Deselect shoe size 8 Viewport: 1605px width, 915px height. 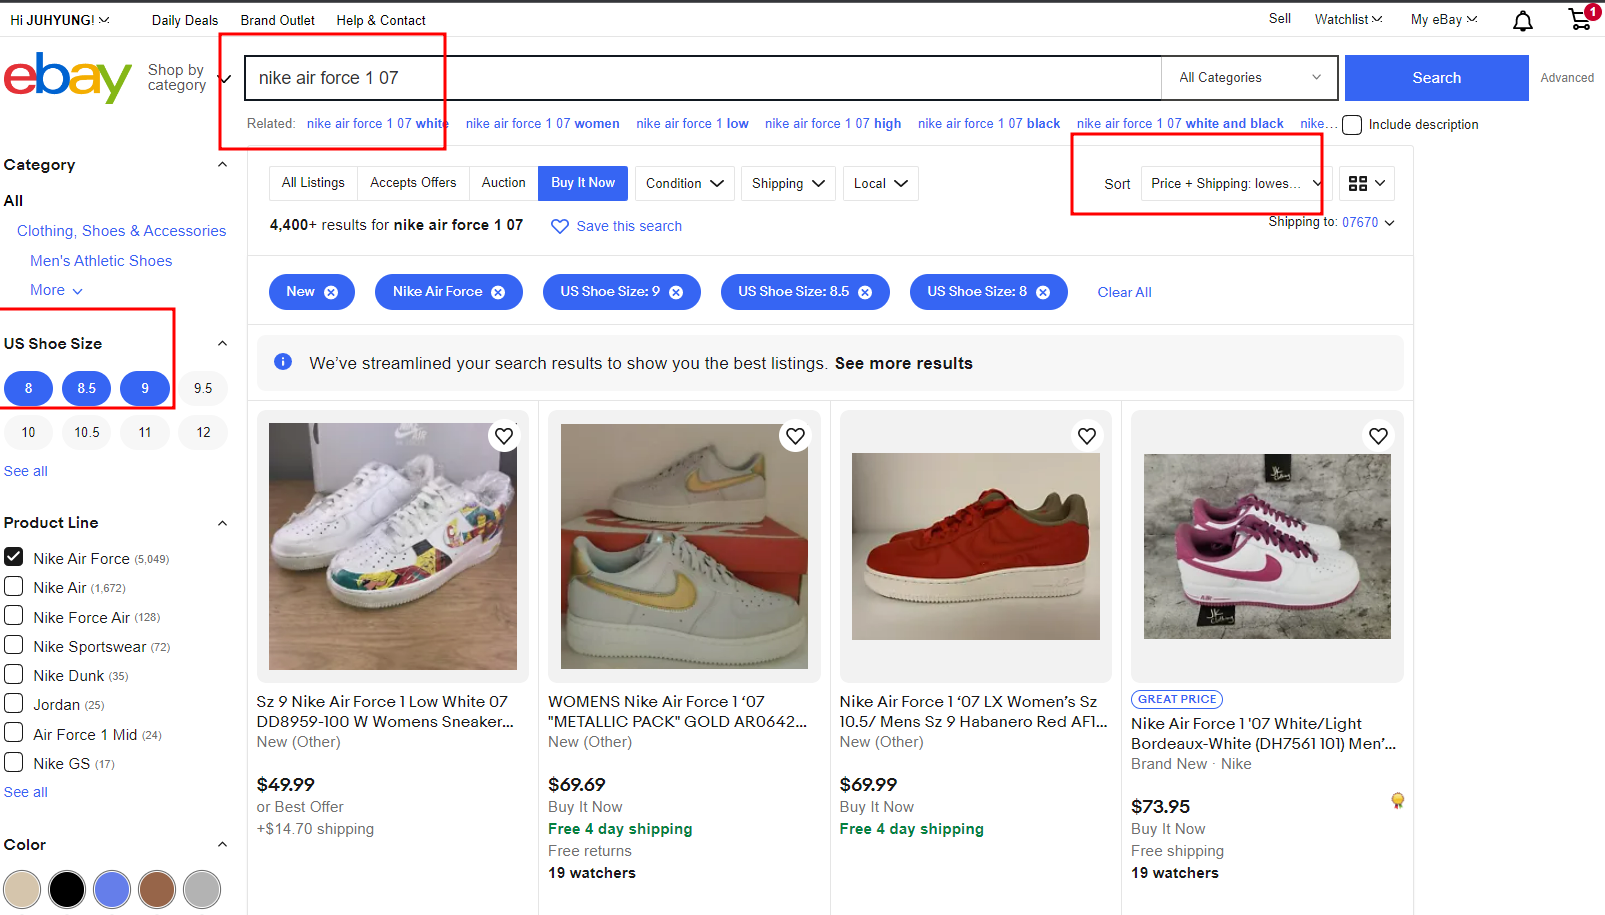28,388
